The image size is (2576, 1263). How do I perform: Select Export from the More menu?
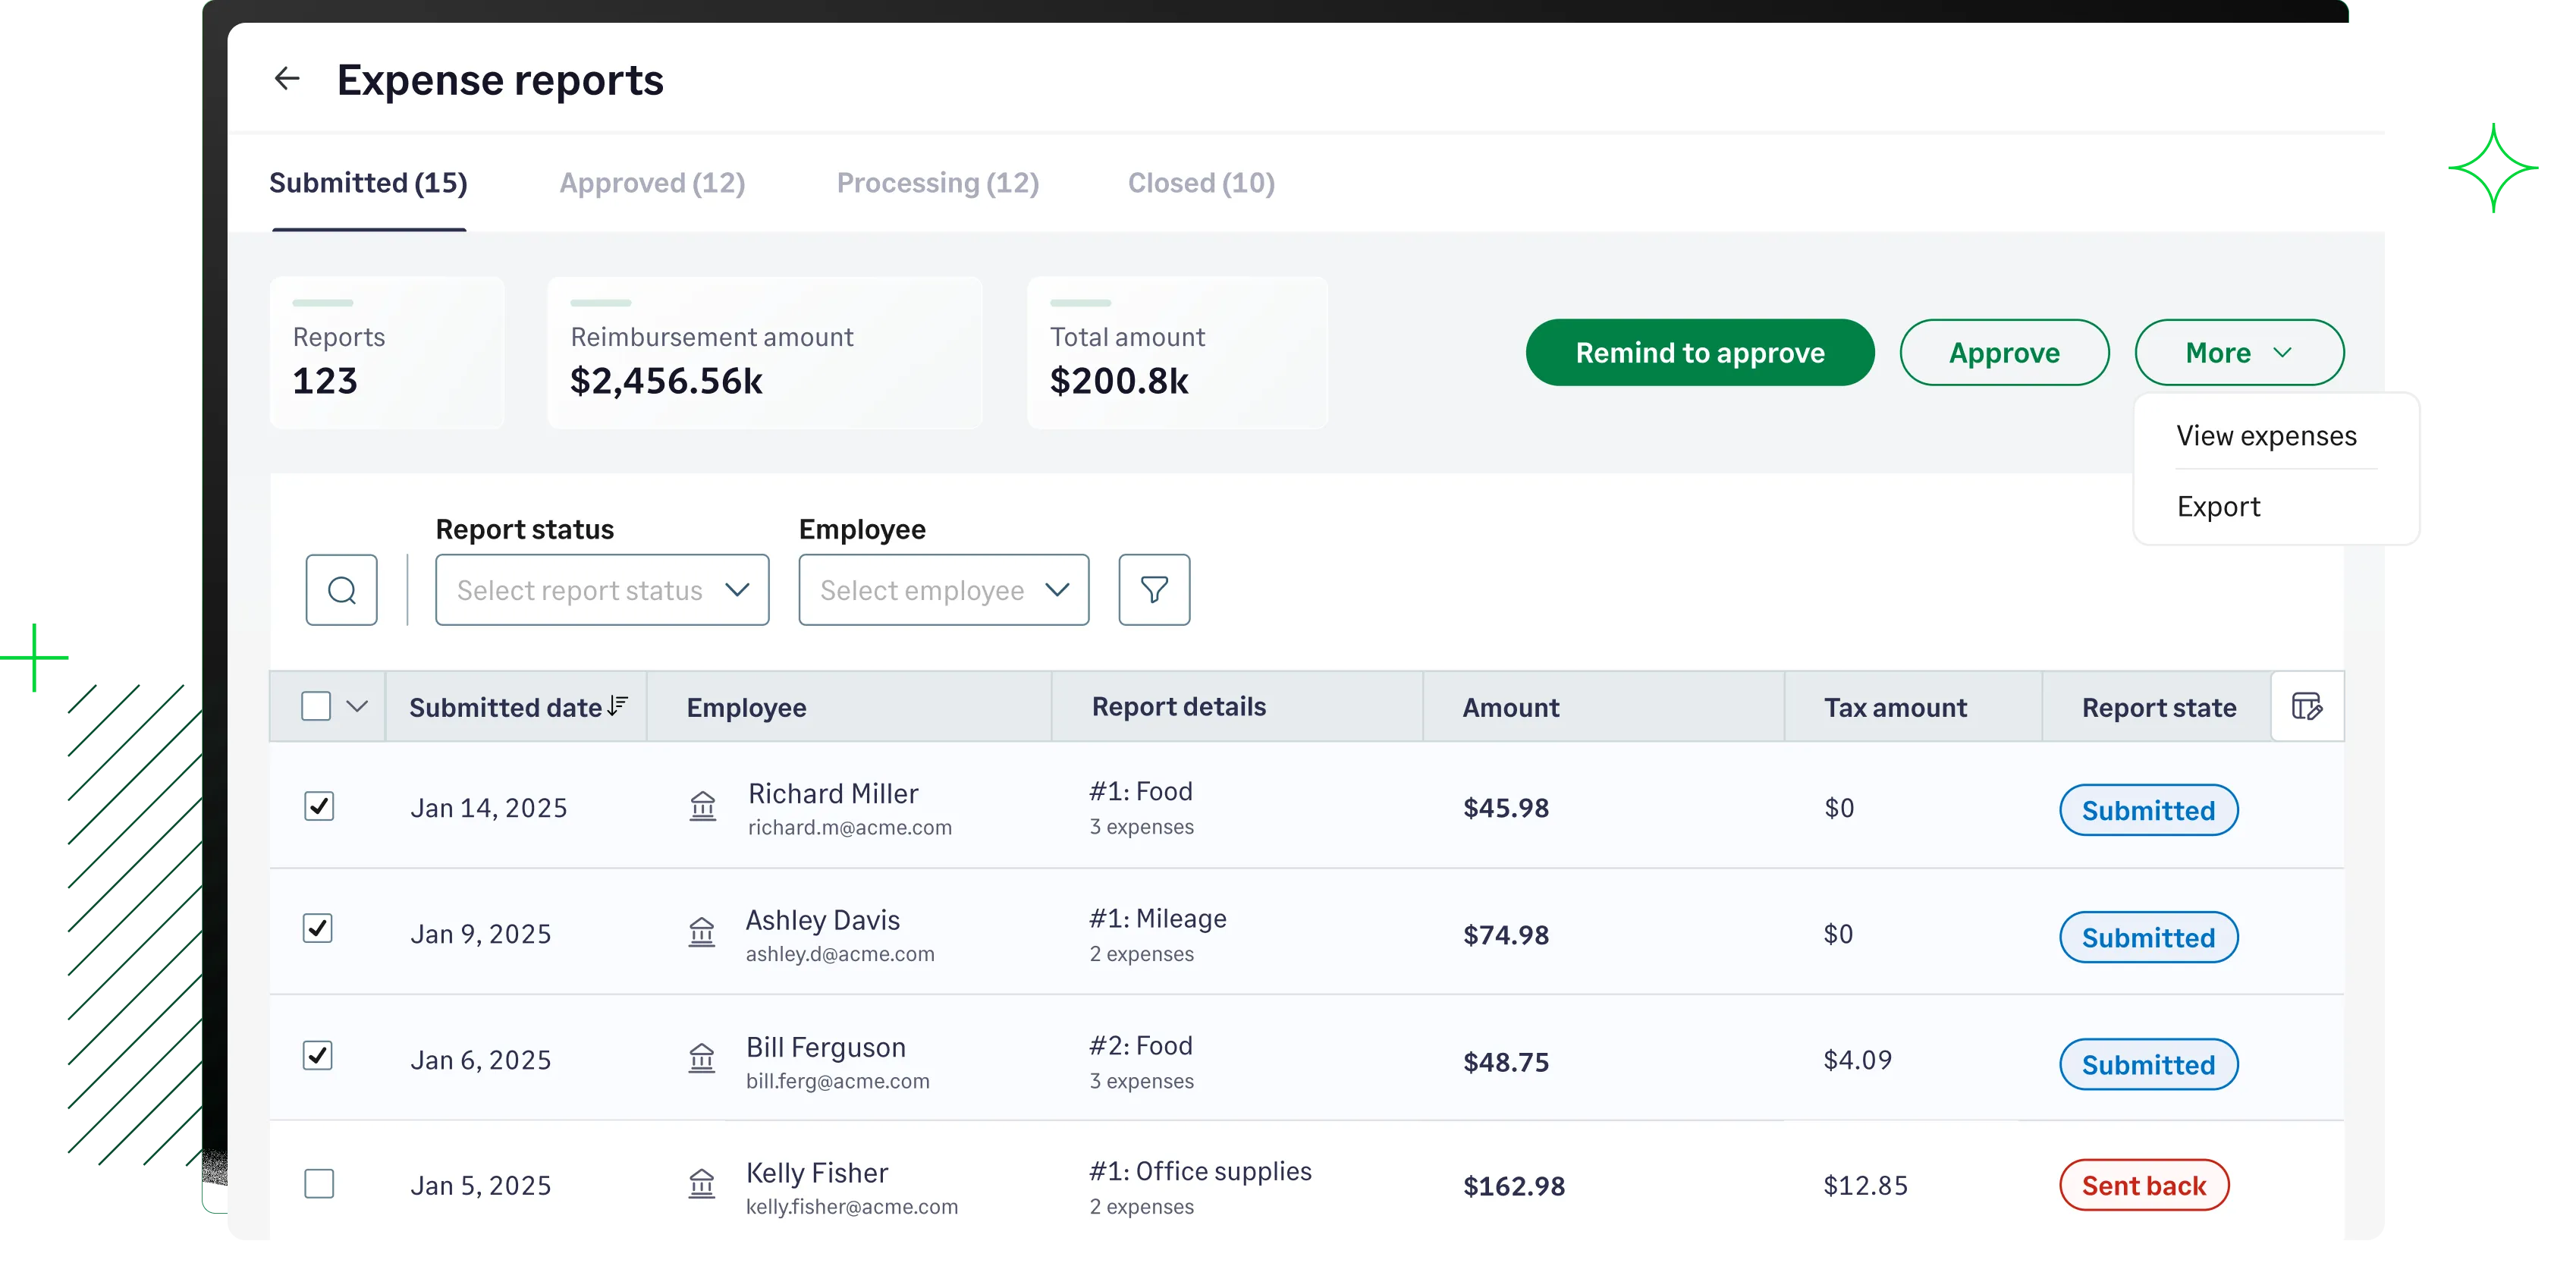2219,506
